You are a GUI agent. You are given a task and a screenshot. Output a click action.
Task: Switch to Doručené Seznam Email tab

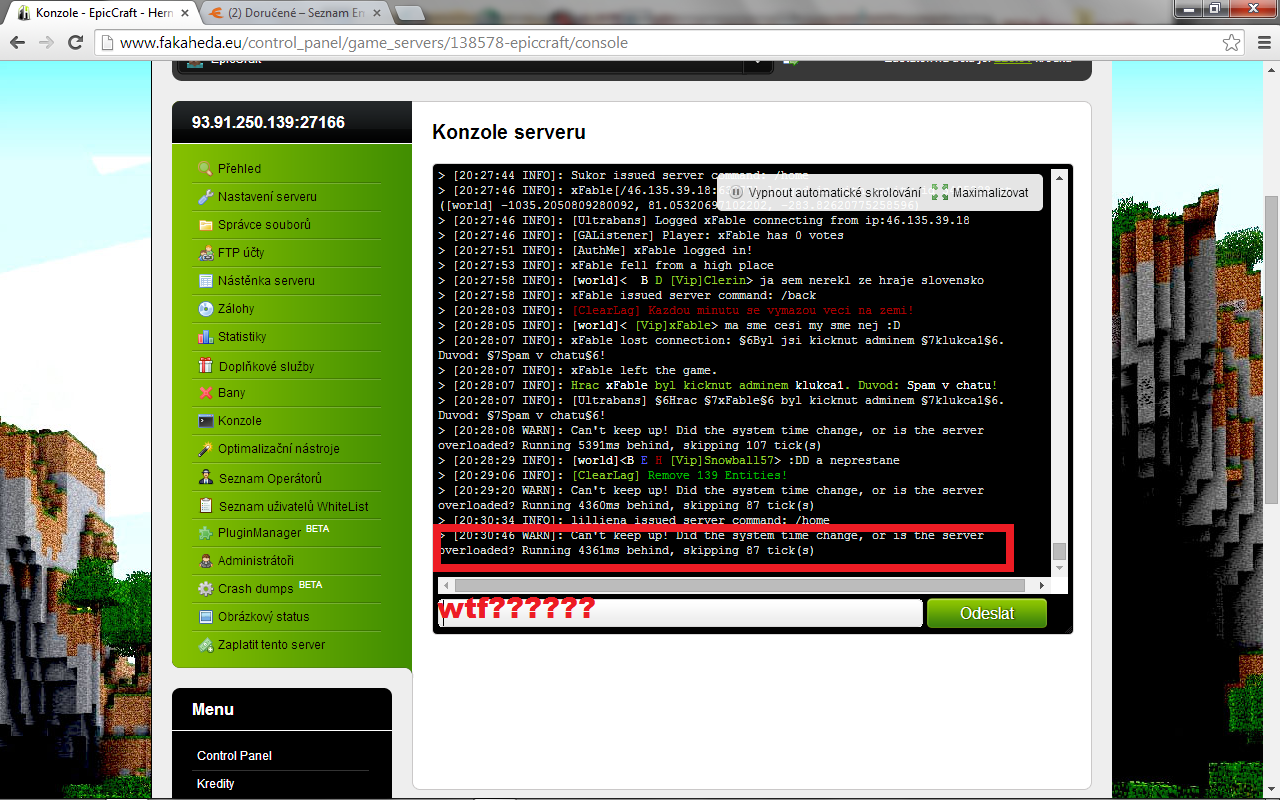click(x=293, y=14)
